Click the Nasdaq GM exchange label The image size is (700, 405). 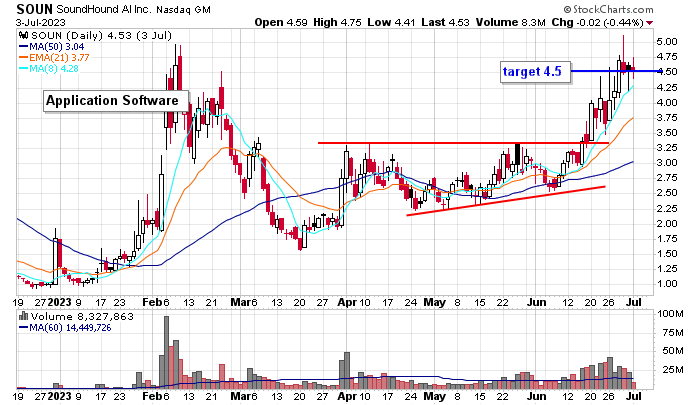click(x=183, y=9)
